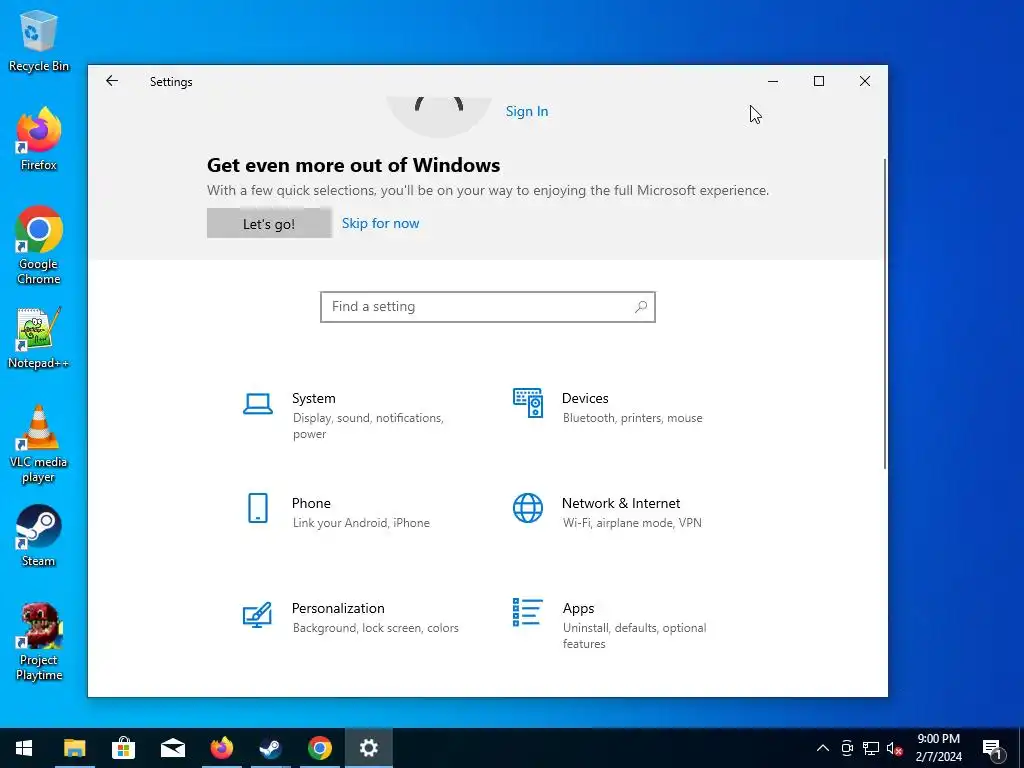The image size is (1024, 768).
Task: Click the System category title
Action: [313, 398]
